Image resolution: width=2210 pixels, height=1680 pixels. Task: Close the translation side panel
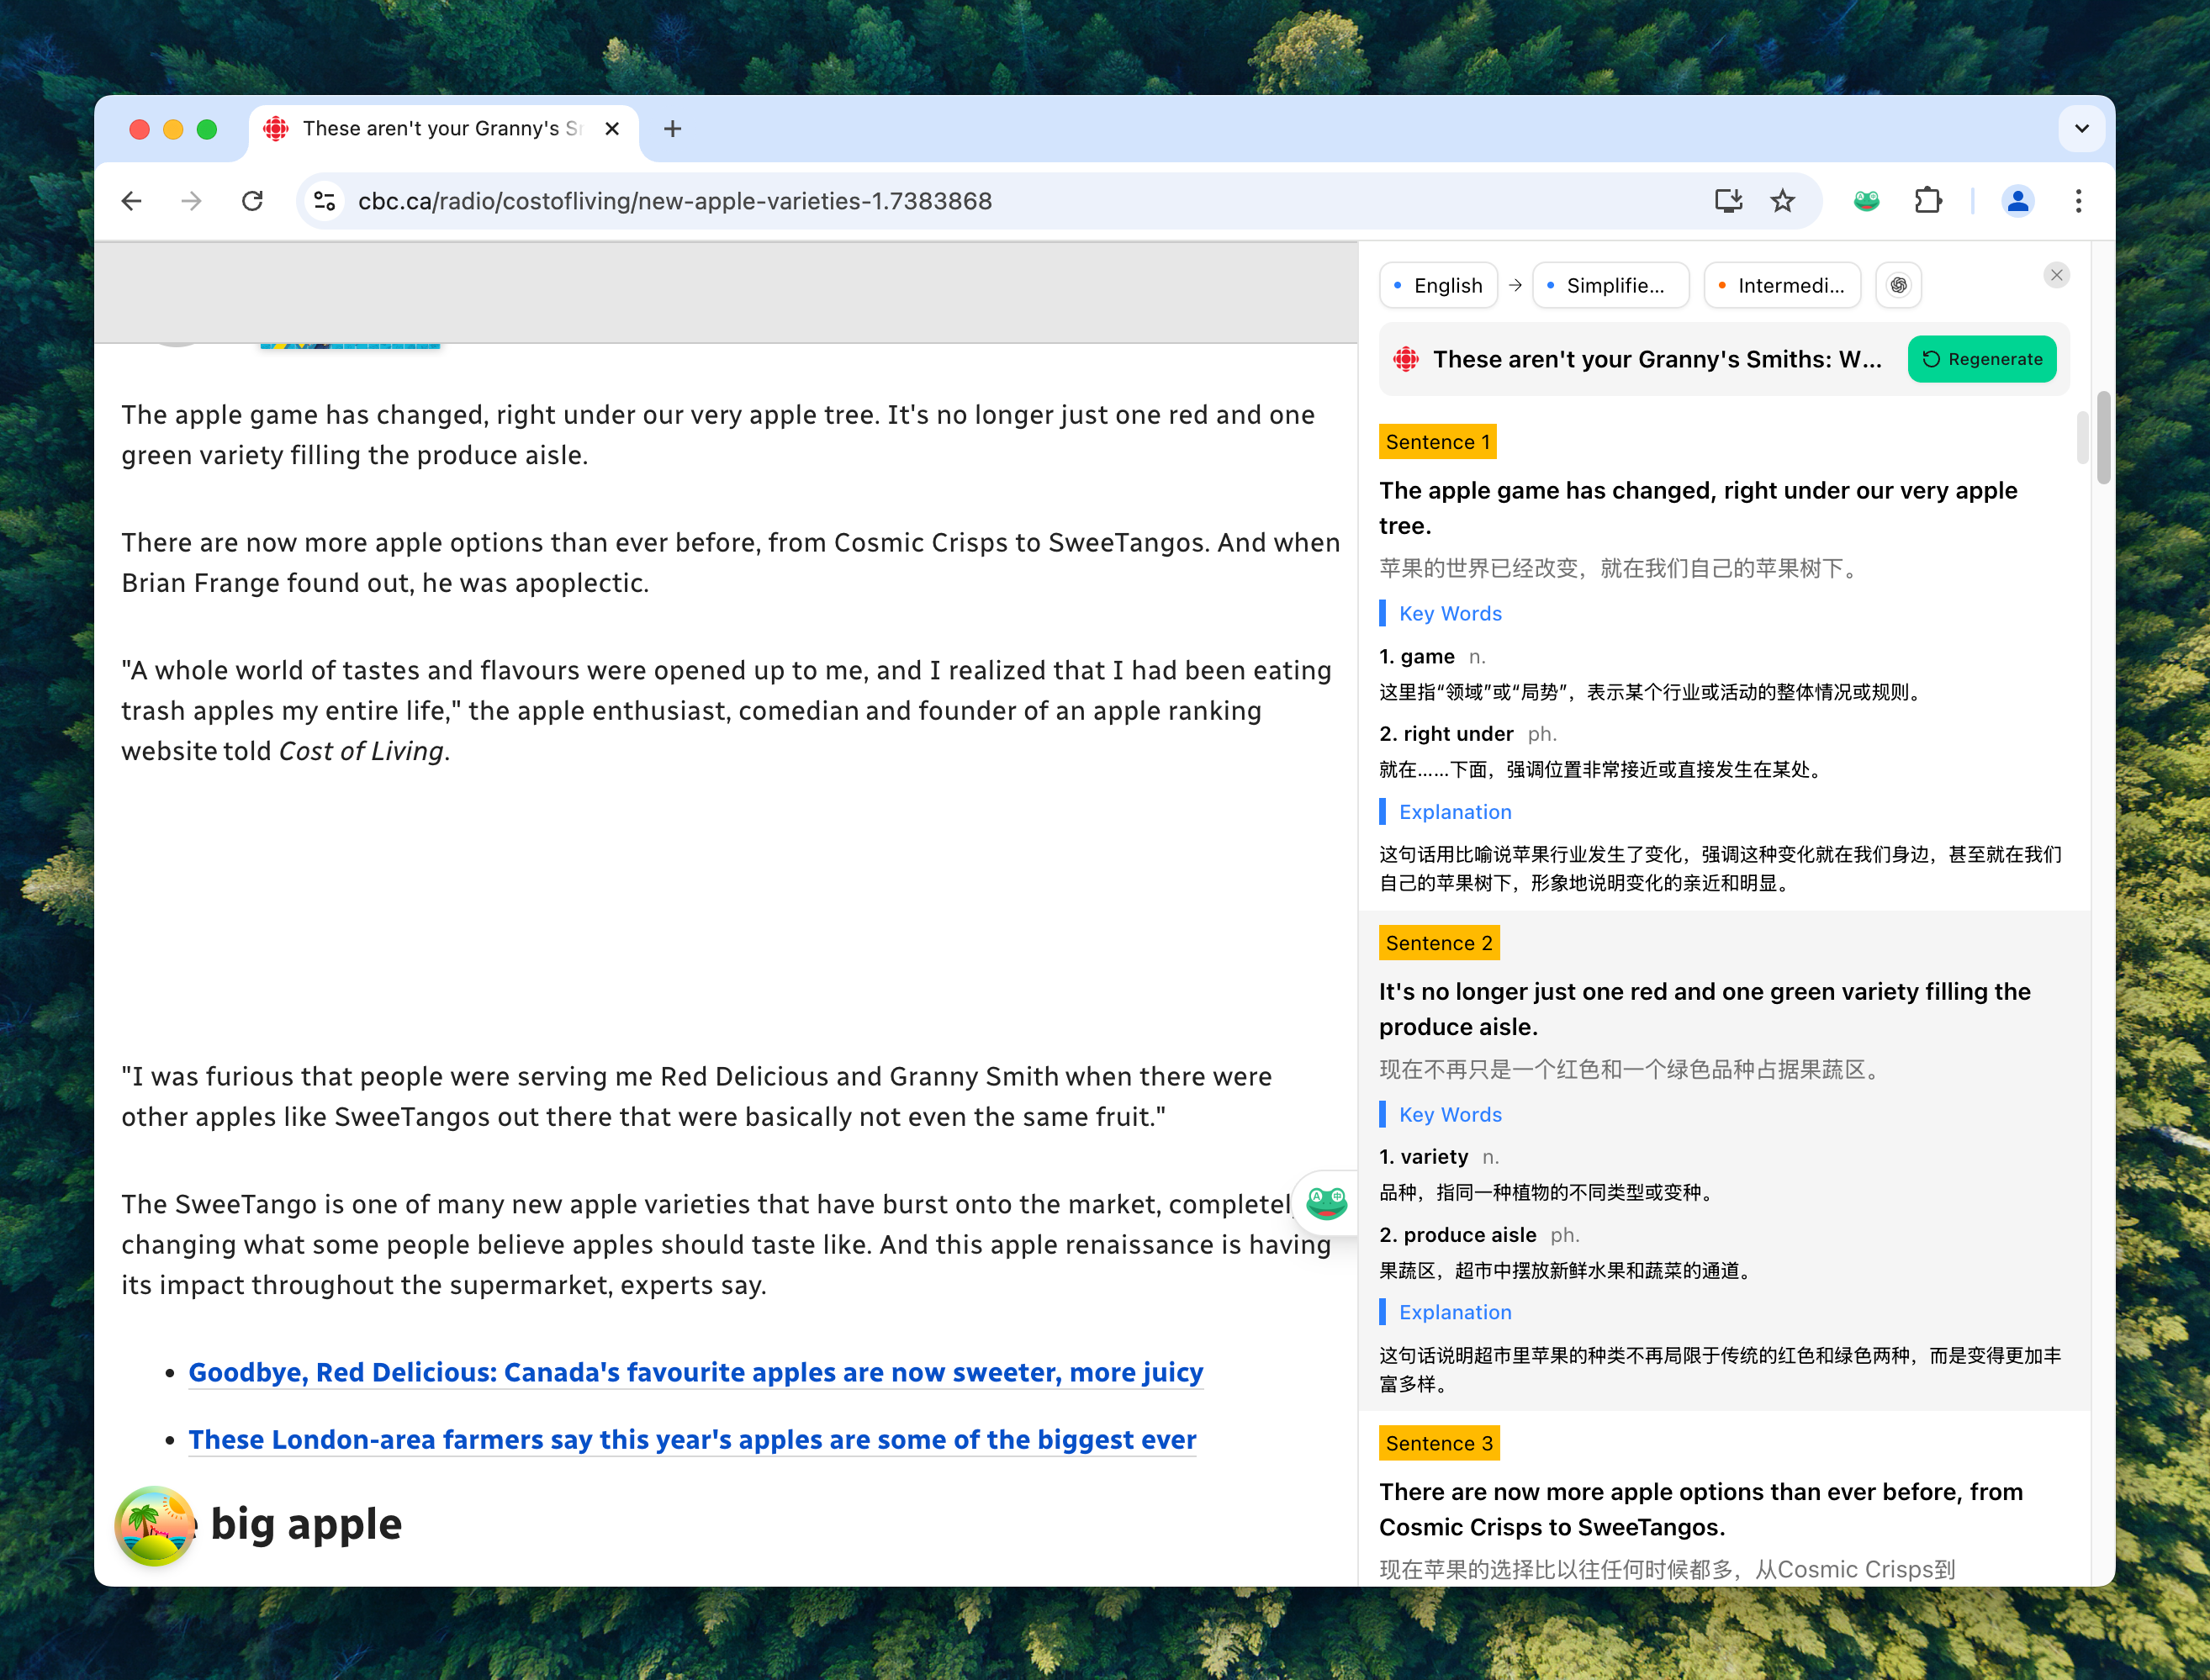pyautogui.click(x=2056, y=275)
